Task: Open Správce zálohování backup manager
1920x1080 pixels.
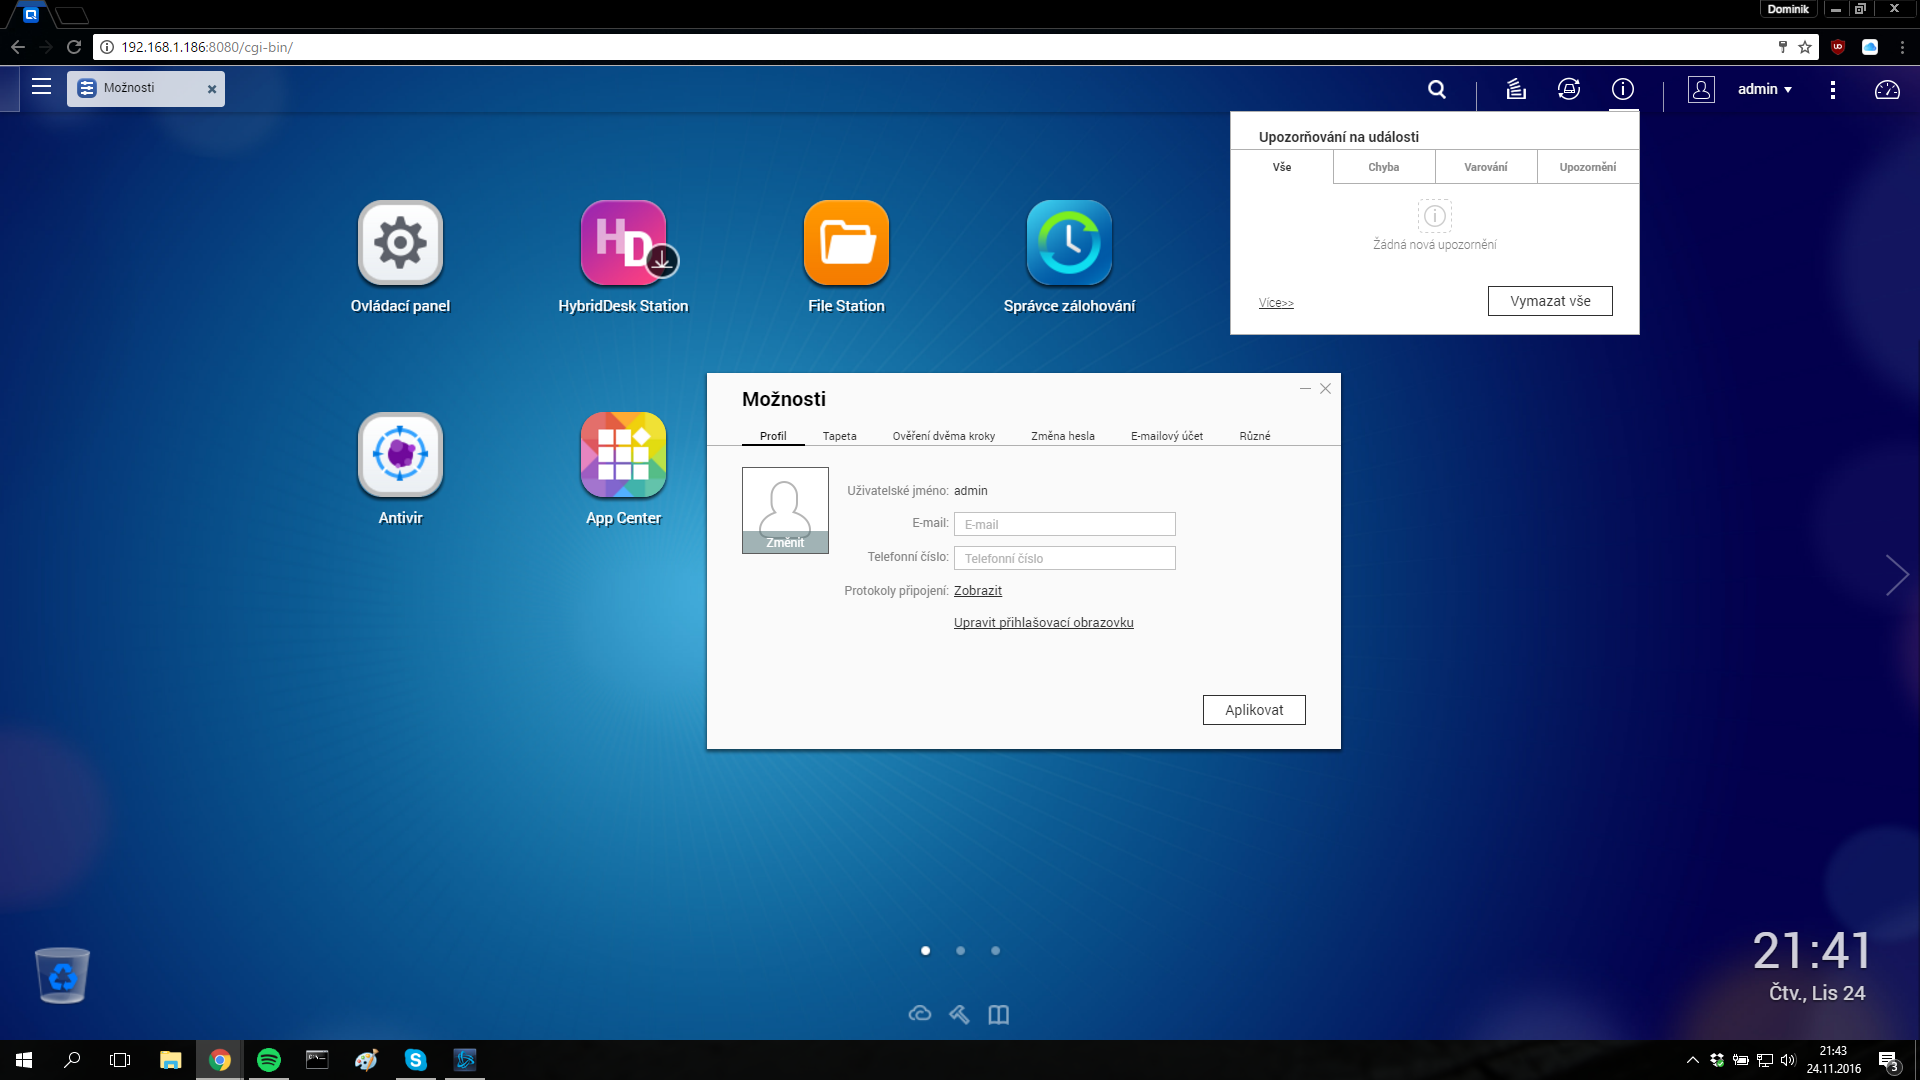Action: pos(1069,243)
